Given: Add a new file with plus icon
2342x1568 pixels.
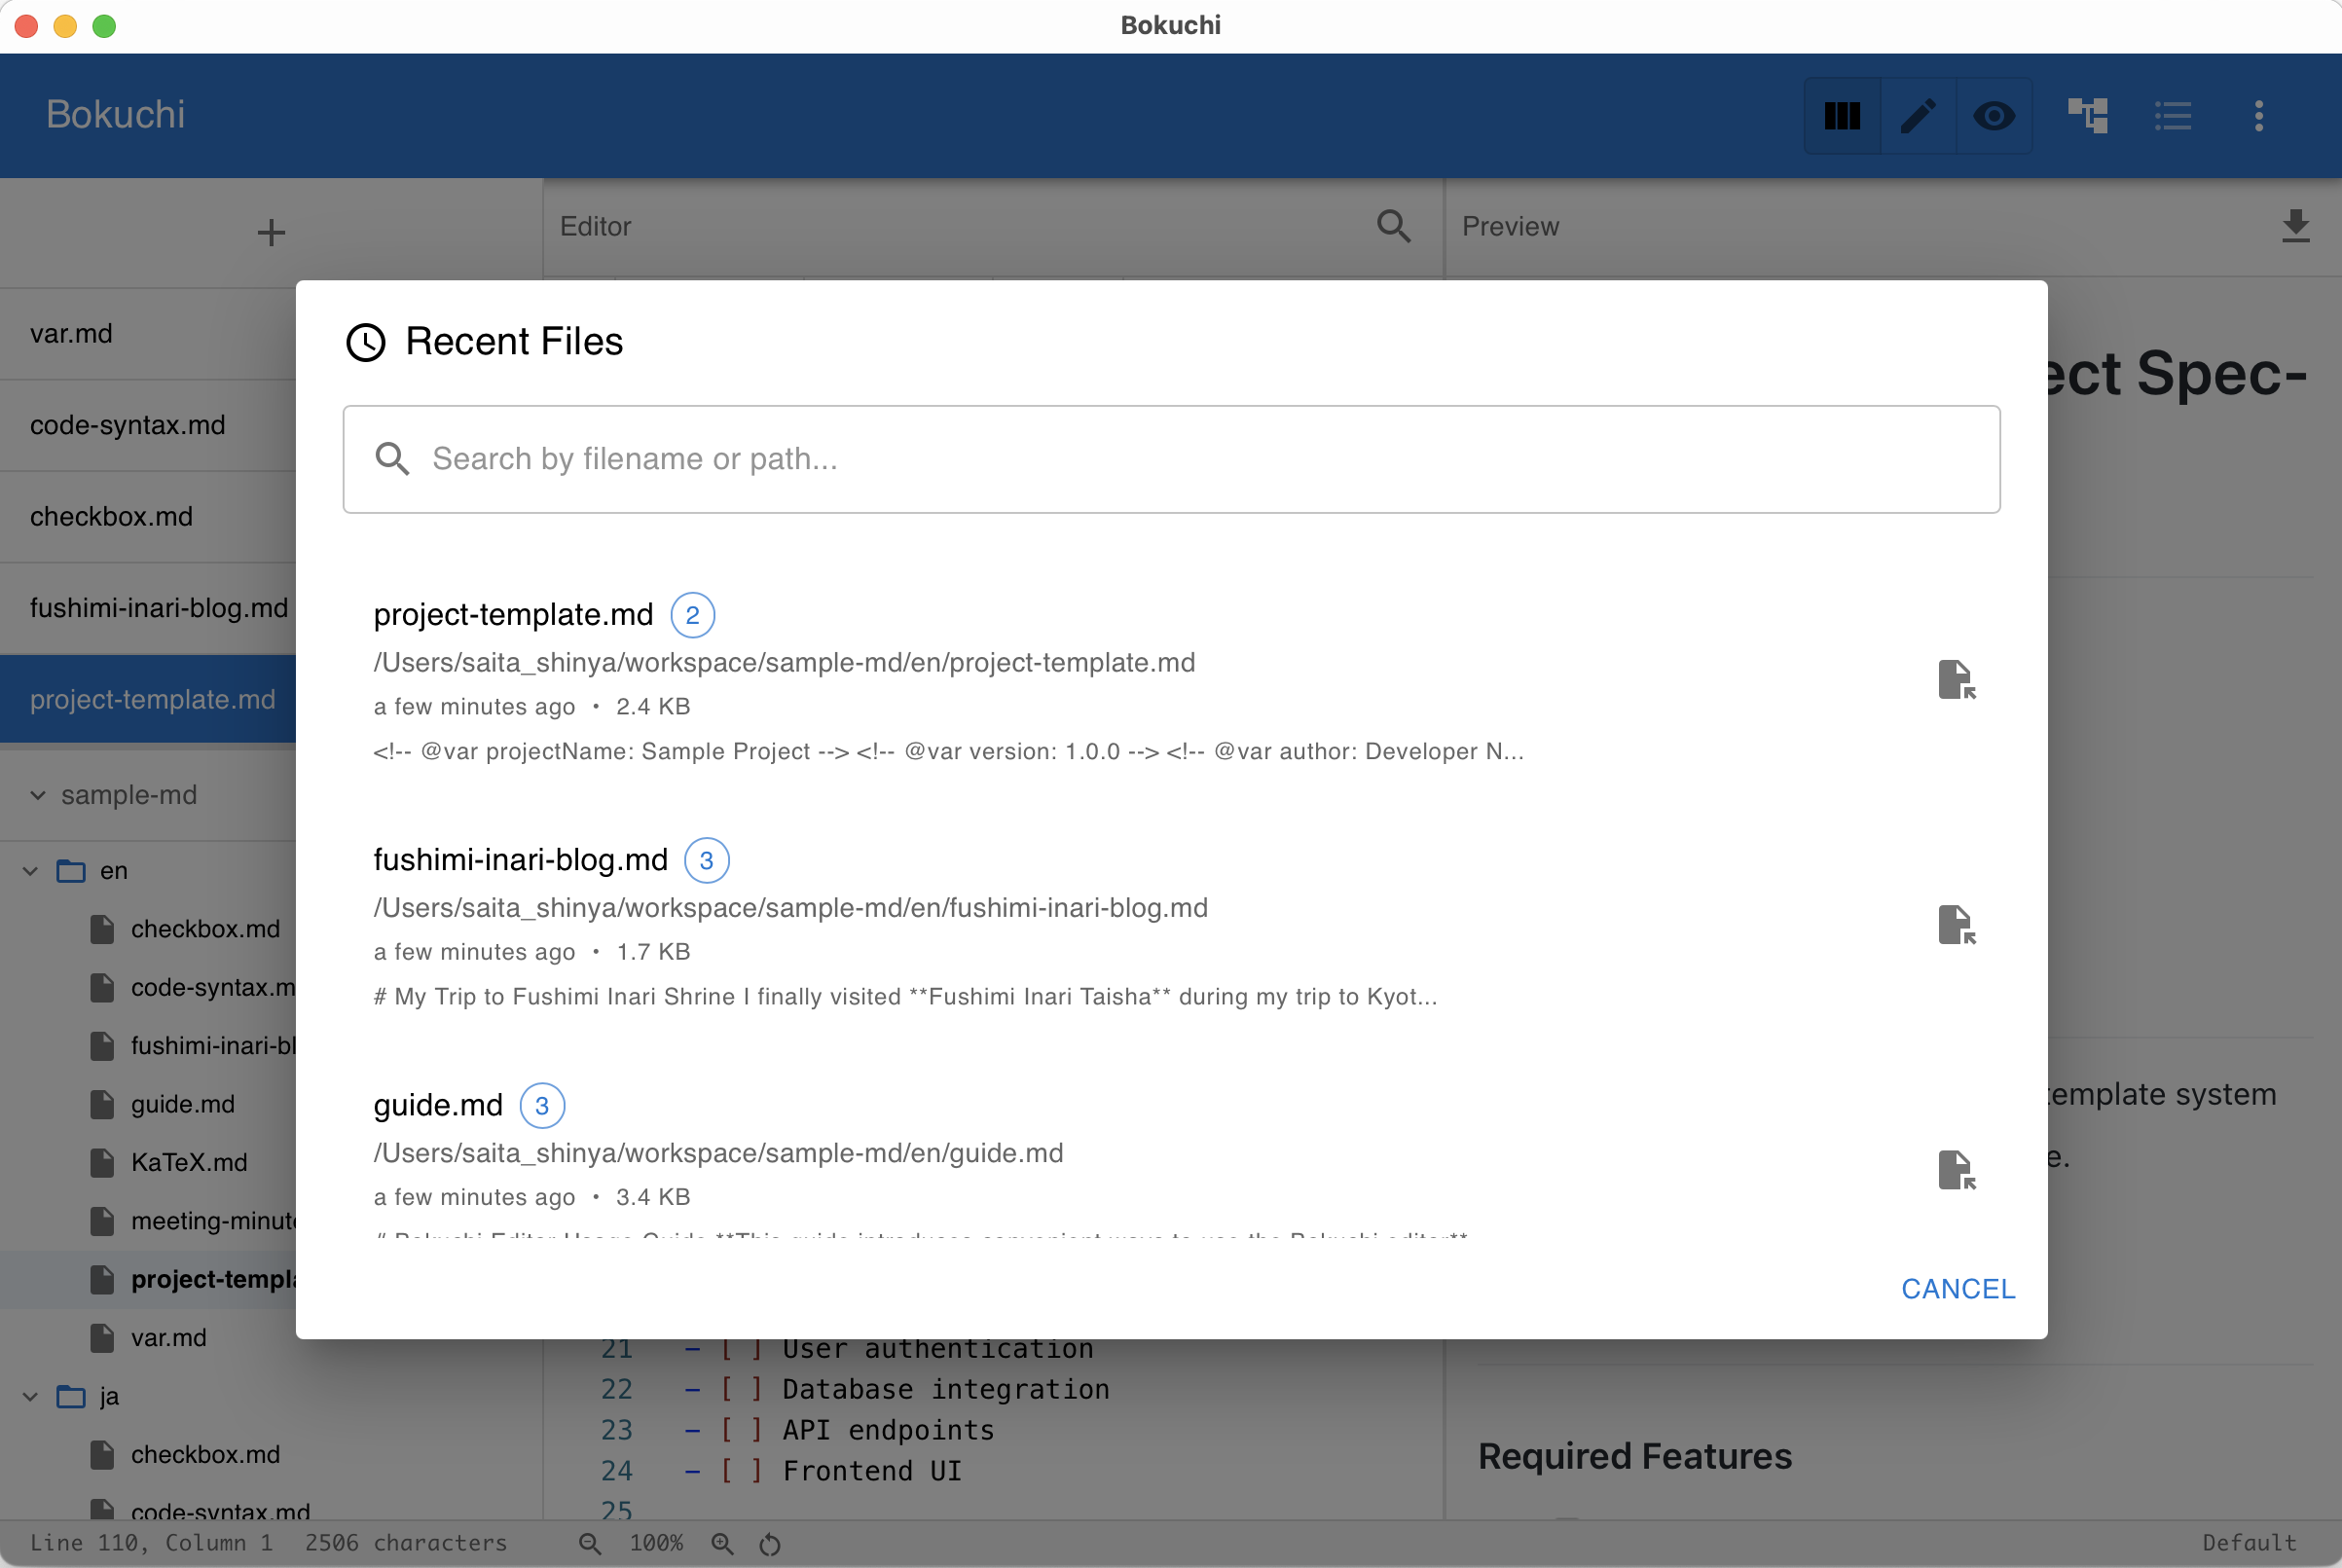Looking at the screenshot, I should 270,232.
